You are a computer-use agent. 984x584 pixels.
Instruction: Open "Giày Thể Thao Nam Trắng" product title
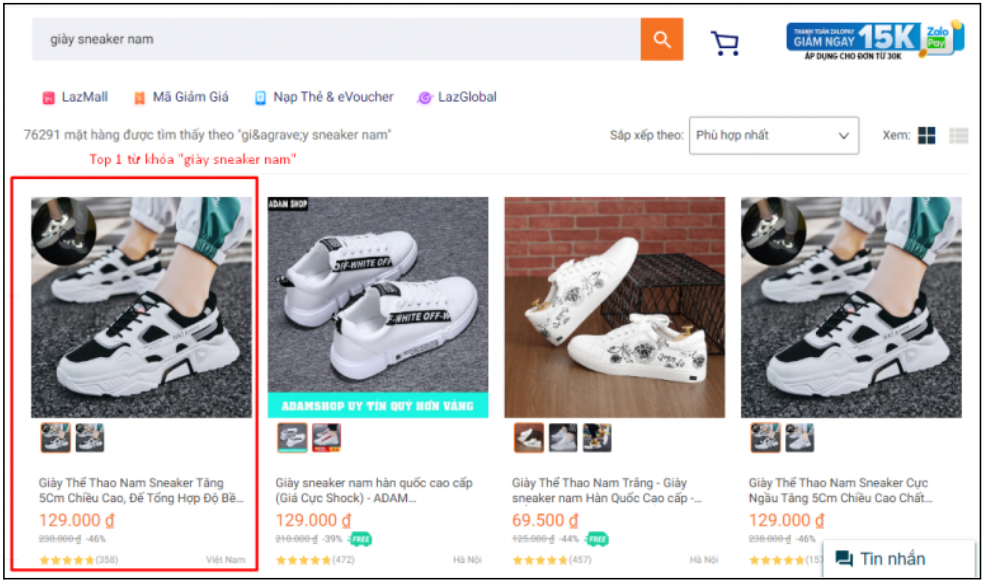tap(606, 490)
